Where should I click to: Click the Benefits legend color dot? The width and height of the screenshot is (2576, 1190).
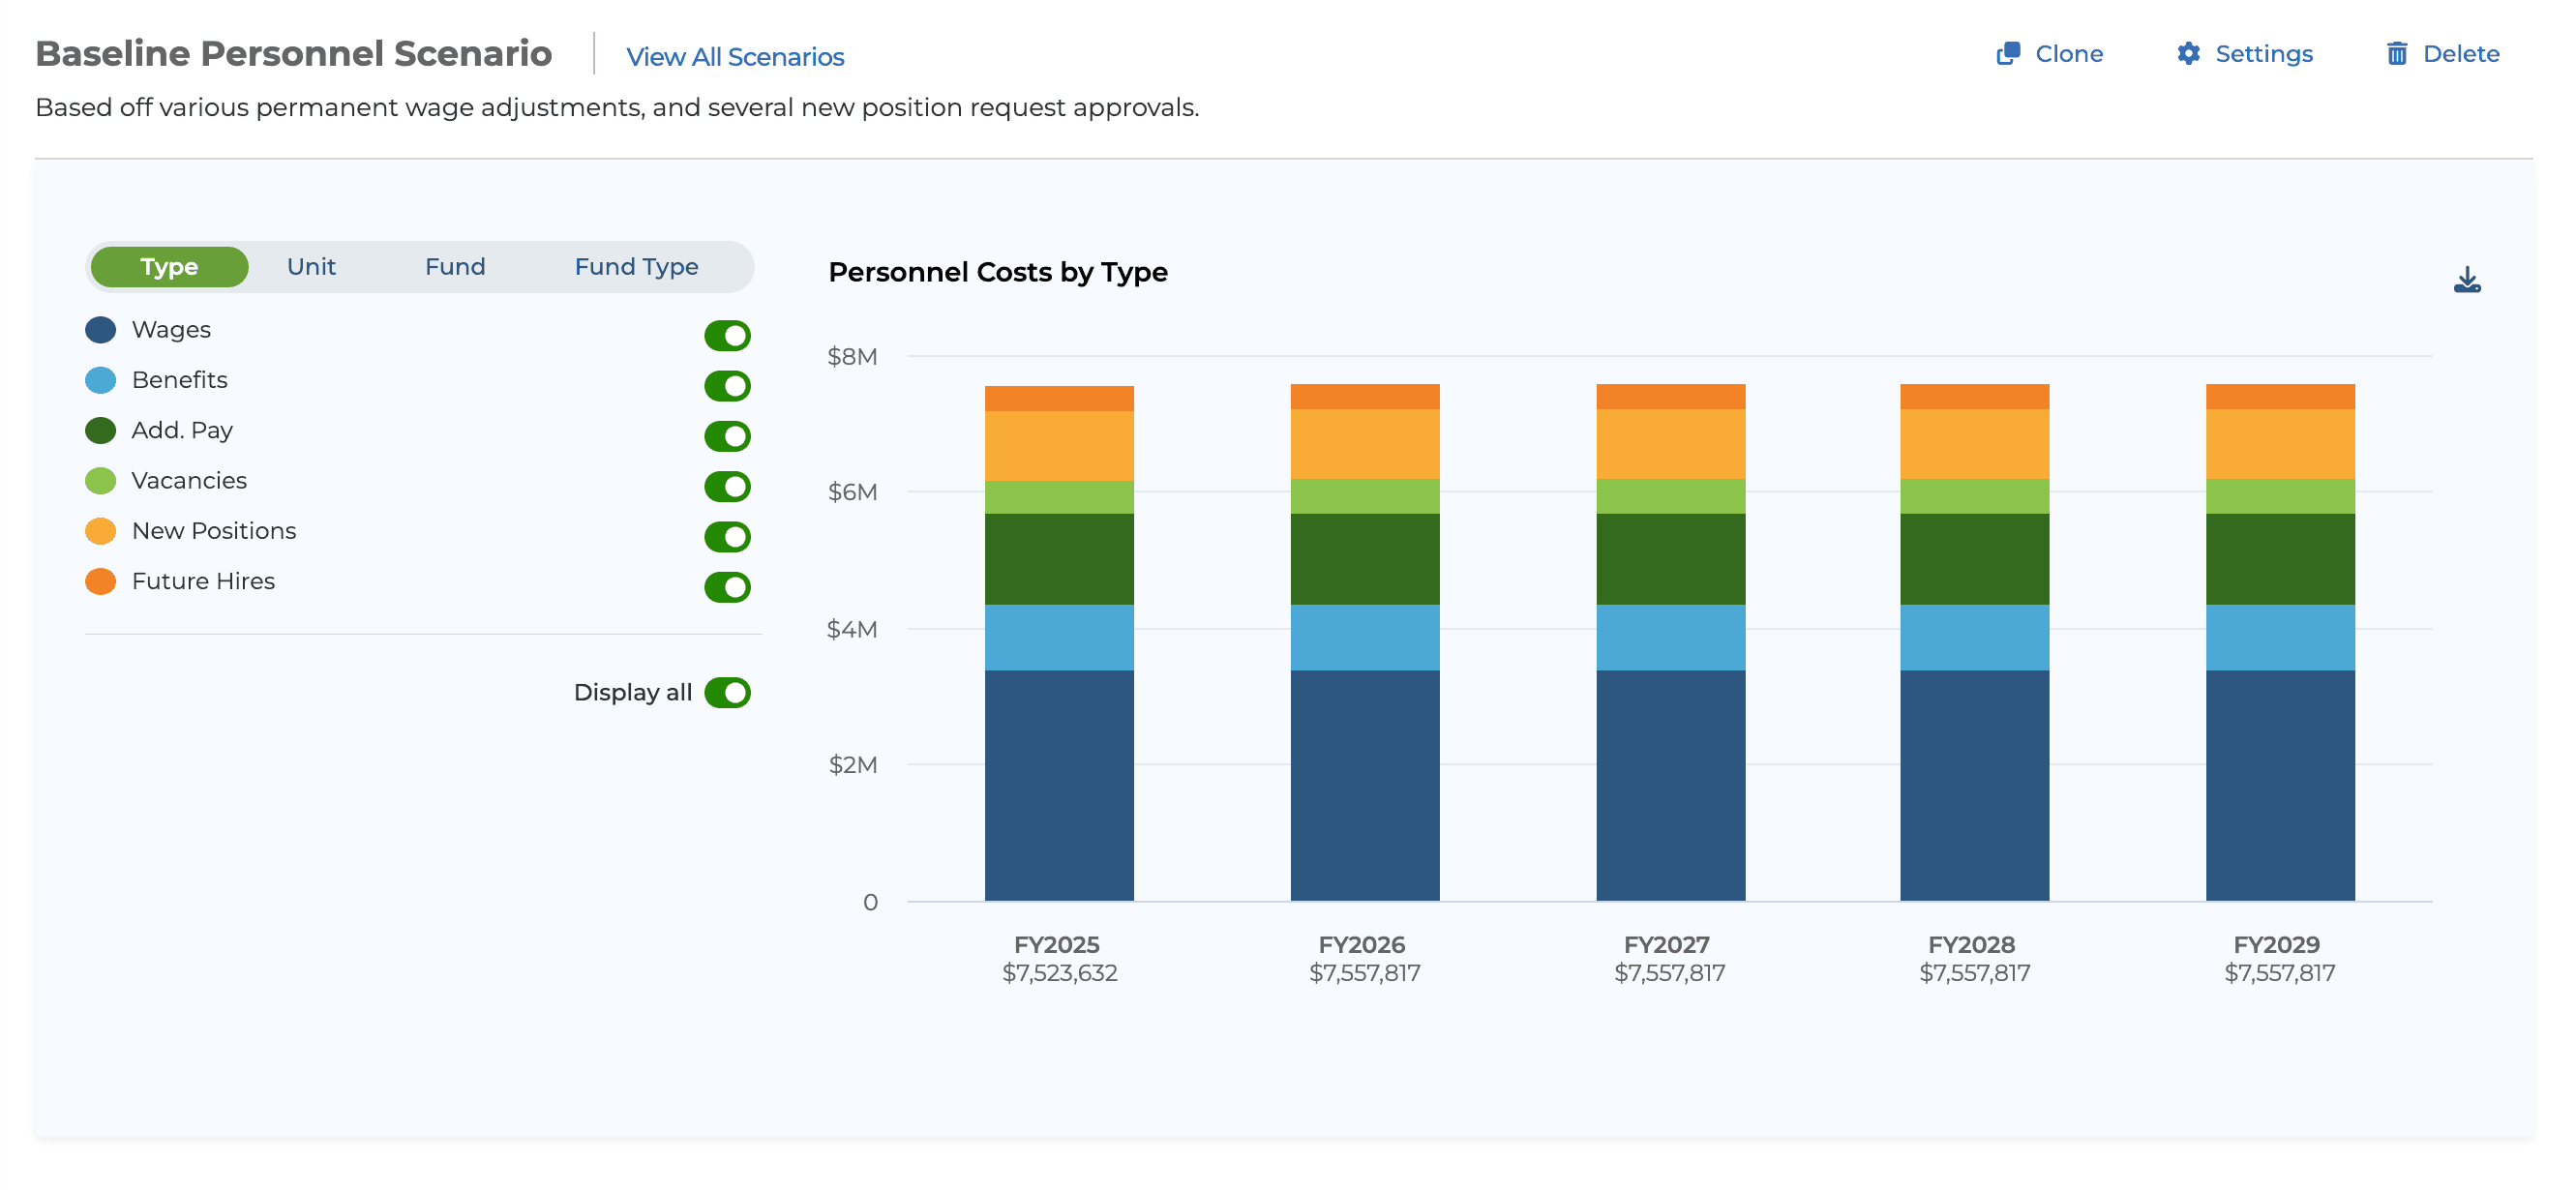(x=101, y=380)
